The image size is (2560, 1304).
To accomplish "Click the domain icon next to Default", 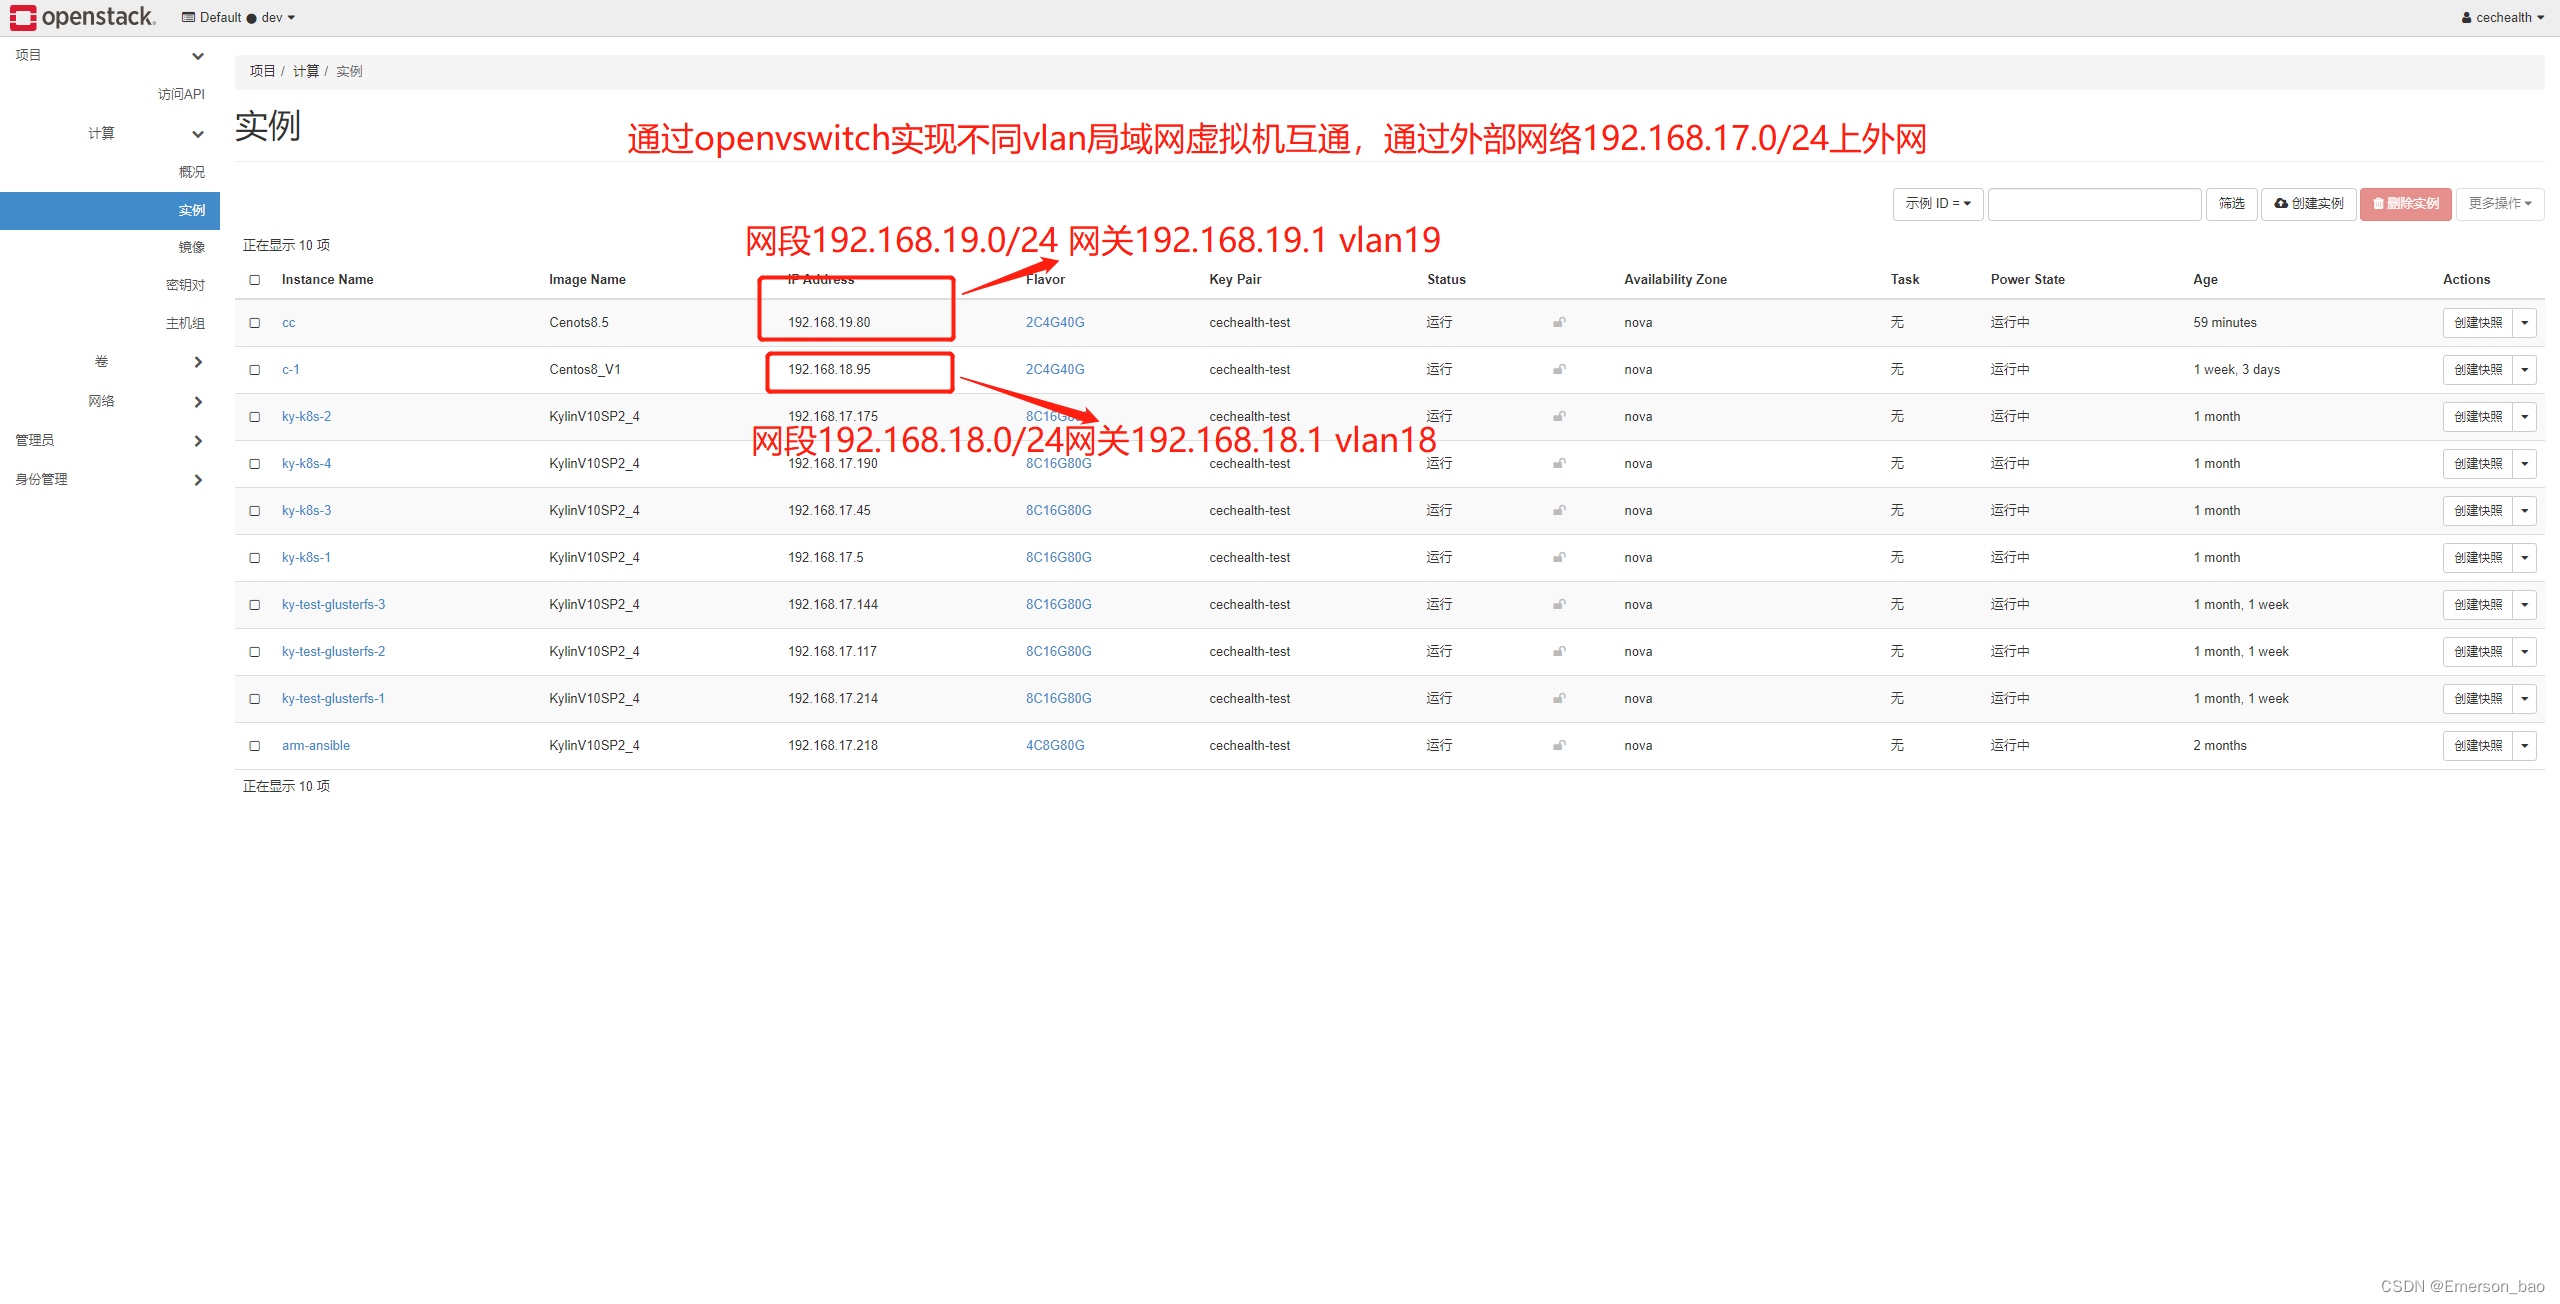I will coord(187,17).
